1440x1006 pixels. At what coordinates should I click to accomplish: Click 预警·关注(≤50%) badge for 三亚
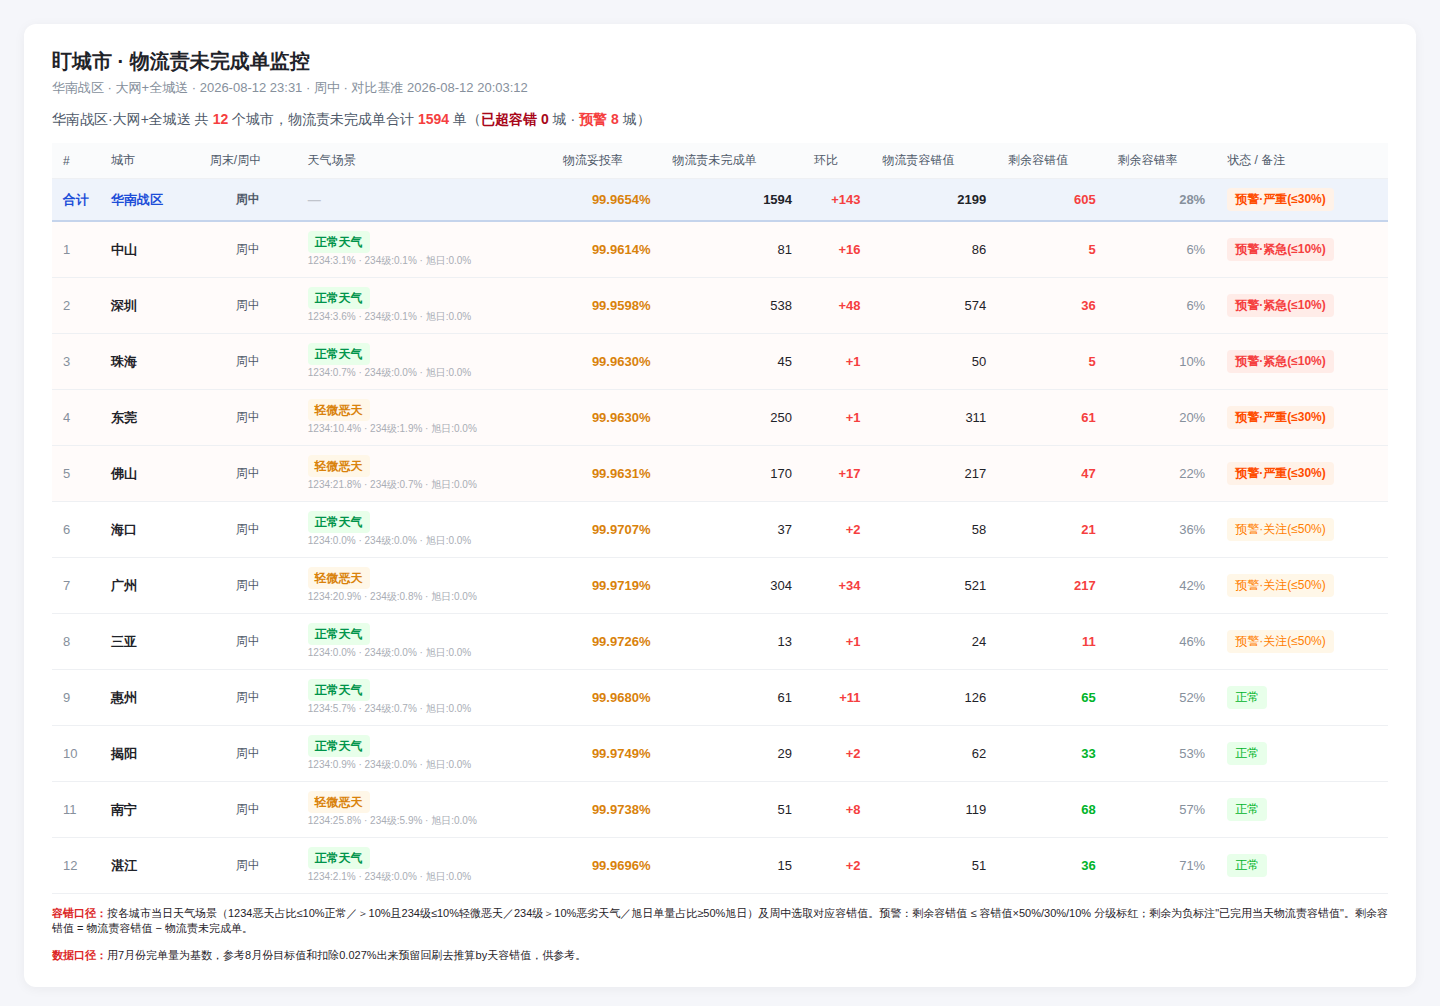(x=1280, y=641)
